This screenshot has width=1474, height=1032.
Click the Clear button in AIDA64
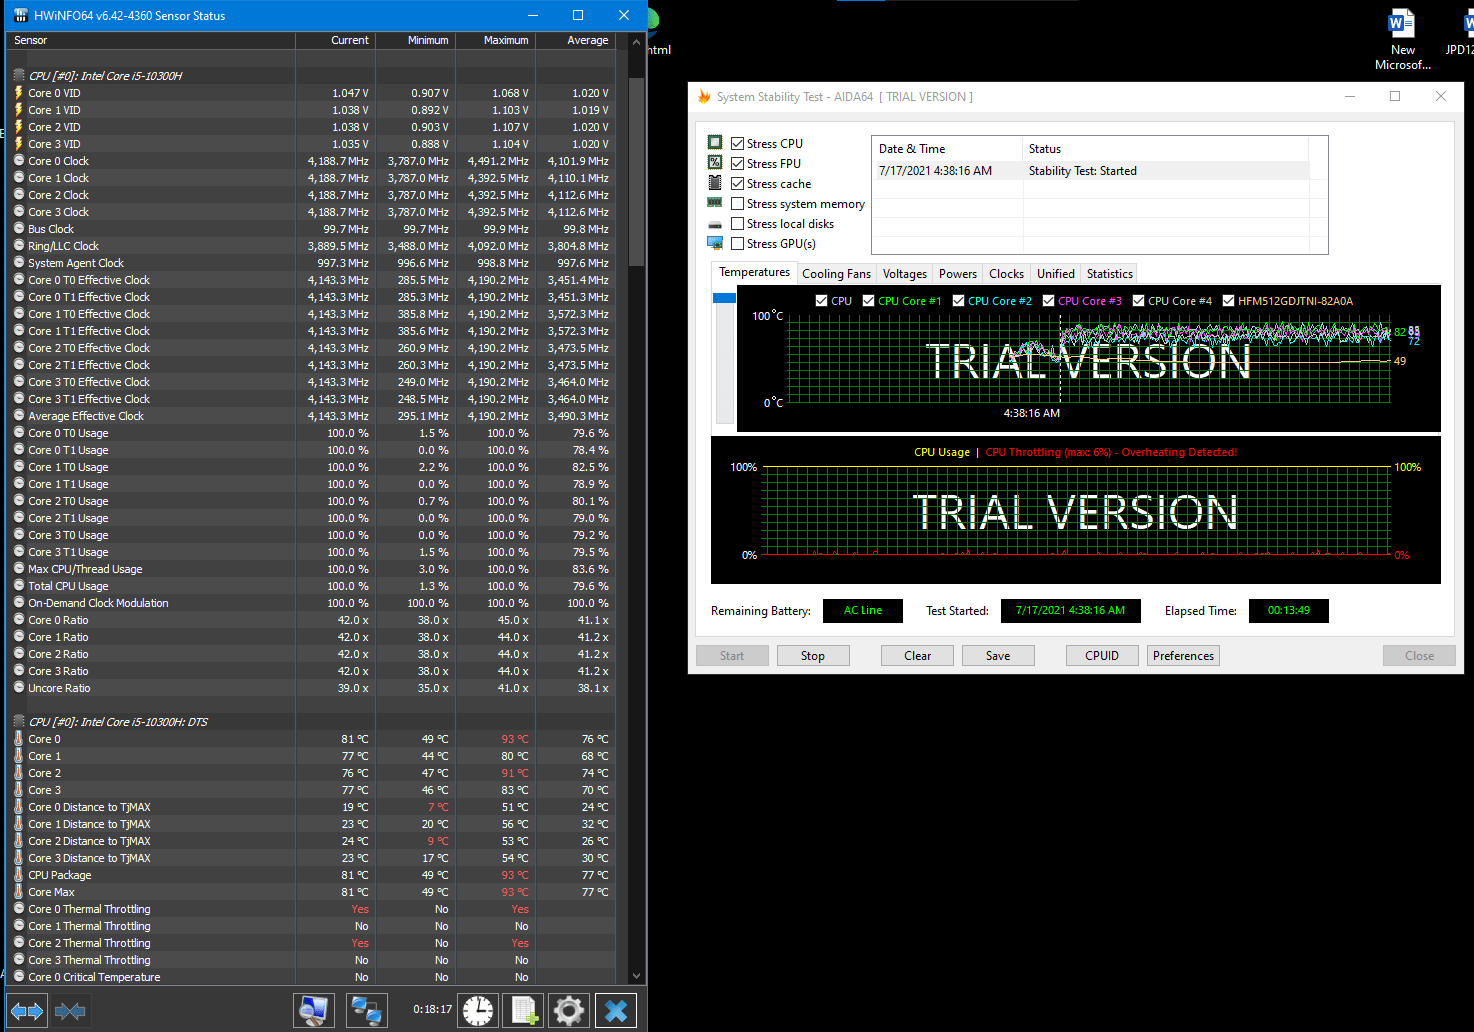tap(918, 656)
